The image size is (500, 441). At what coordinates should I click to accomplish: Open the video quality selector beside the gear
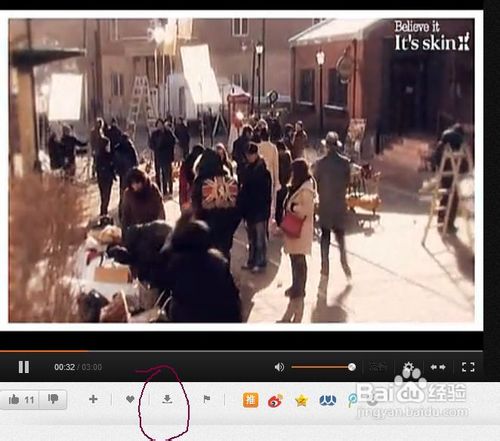coord(378,367)
